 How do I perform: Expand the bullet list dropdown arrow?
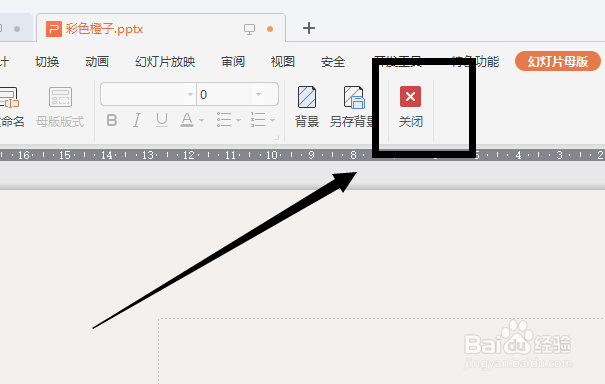[x=238, y=121]
